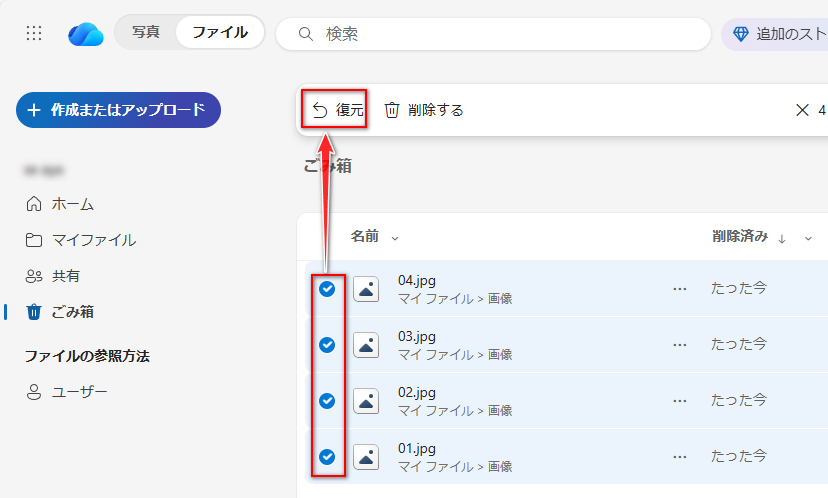Click the file name 02.jpg
This screenshot has height=498, width=828.
417,392
